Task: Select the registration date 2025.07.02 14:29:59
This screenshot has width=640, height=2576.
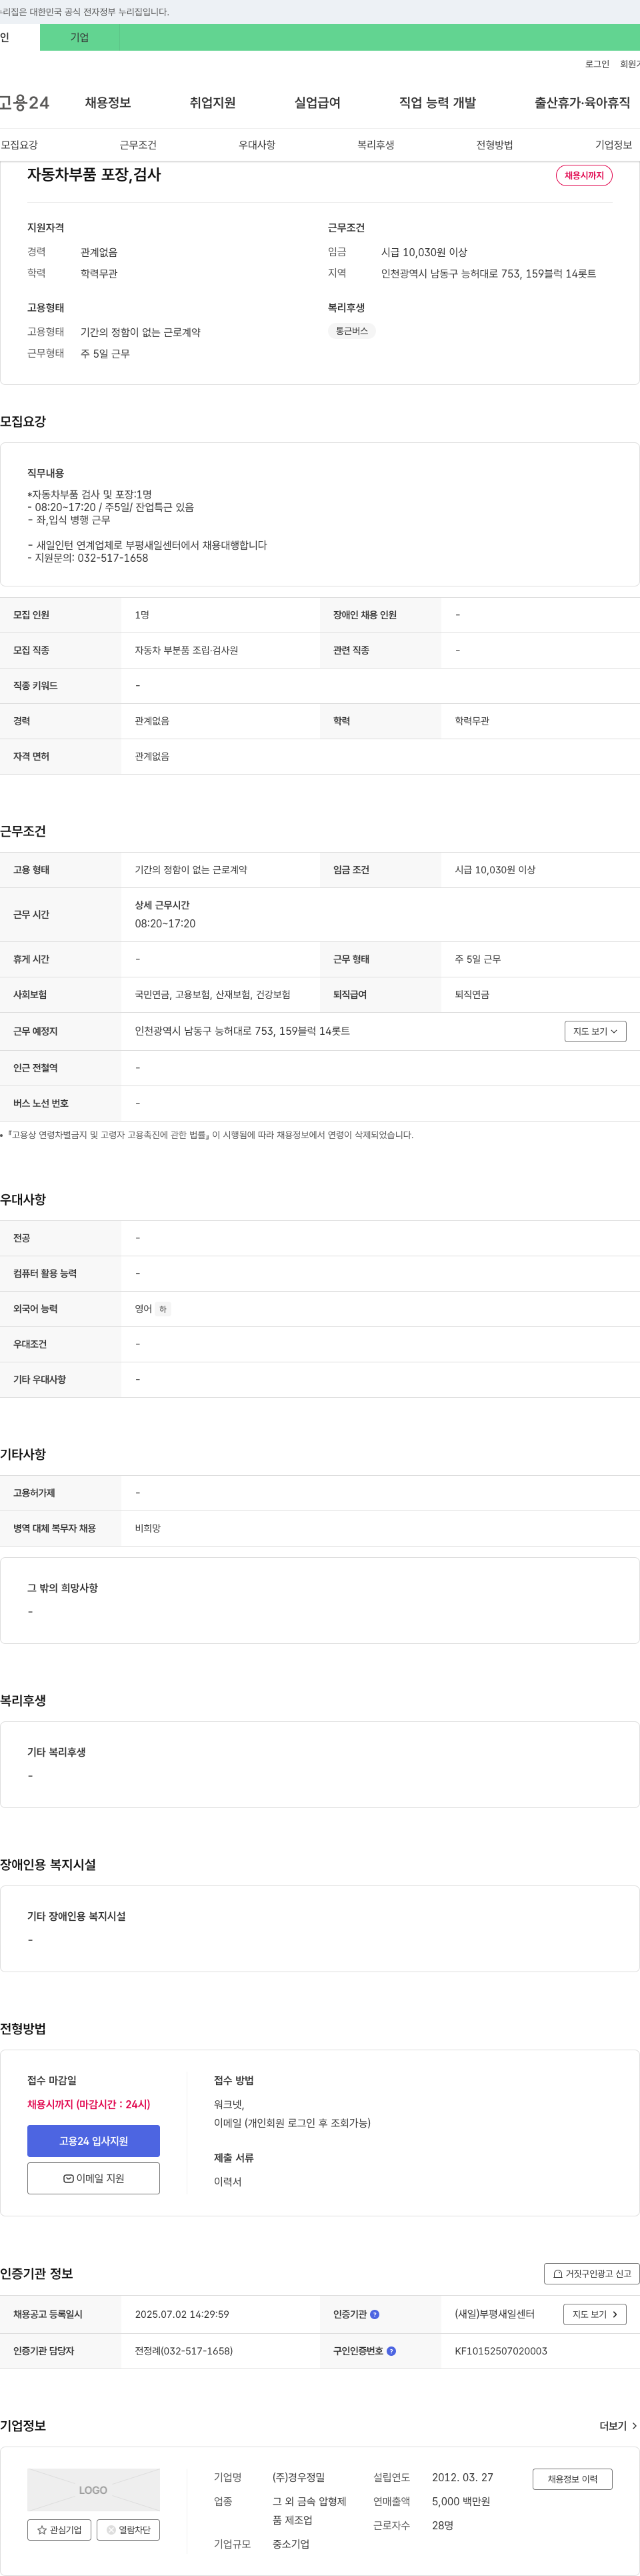Action: (x=182, y=2314)
